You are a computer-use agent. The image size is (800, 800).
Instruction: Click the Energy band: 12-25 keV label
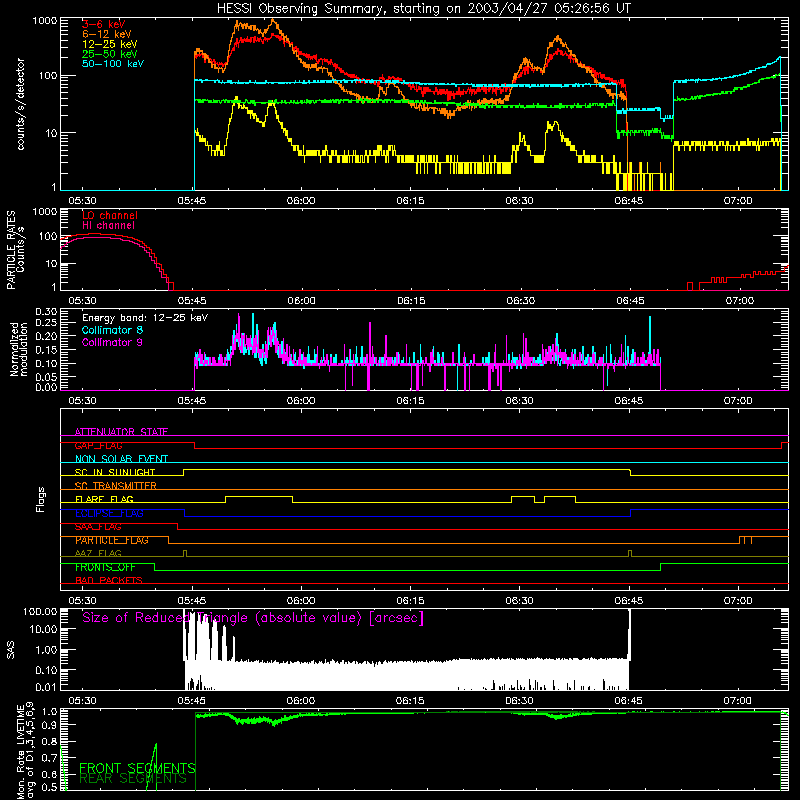[145, 318]
